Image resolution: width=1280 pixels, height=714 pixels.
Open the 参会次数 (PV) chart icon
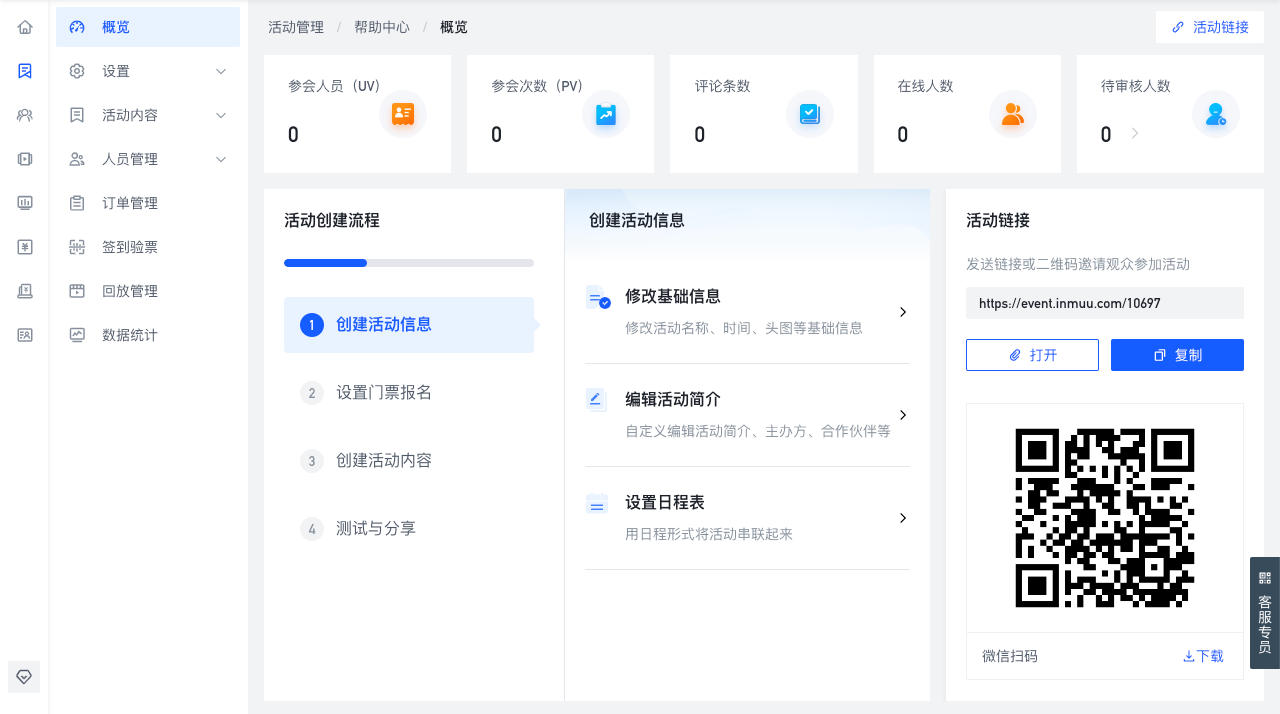point(606,114)
